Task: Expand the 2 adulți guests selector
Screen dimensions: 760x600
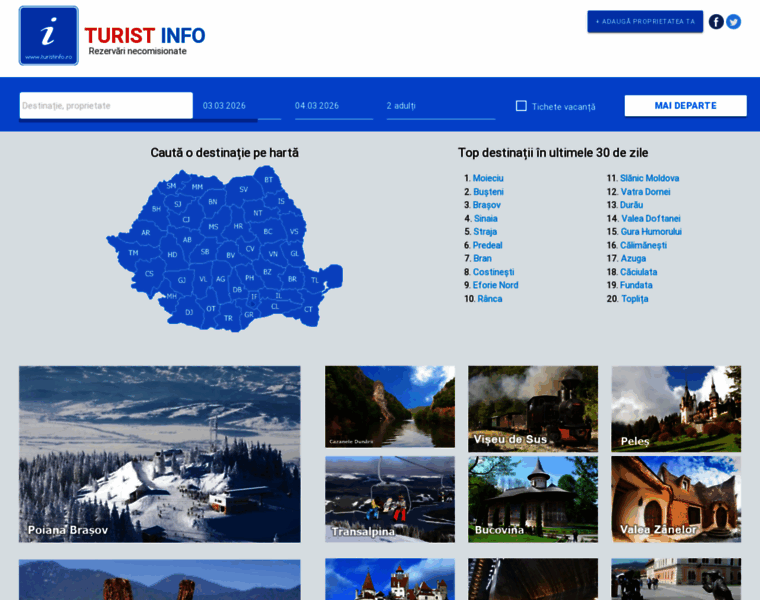Action: click(439, 106)
